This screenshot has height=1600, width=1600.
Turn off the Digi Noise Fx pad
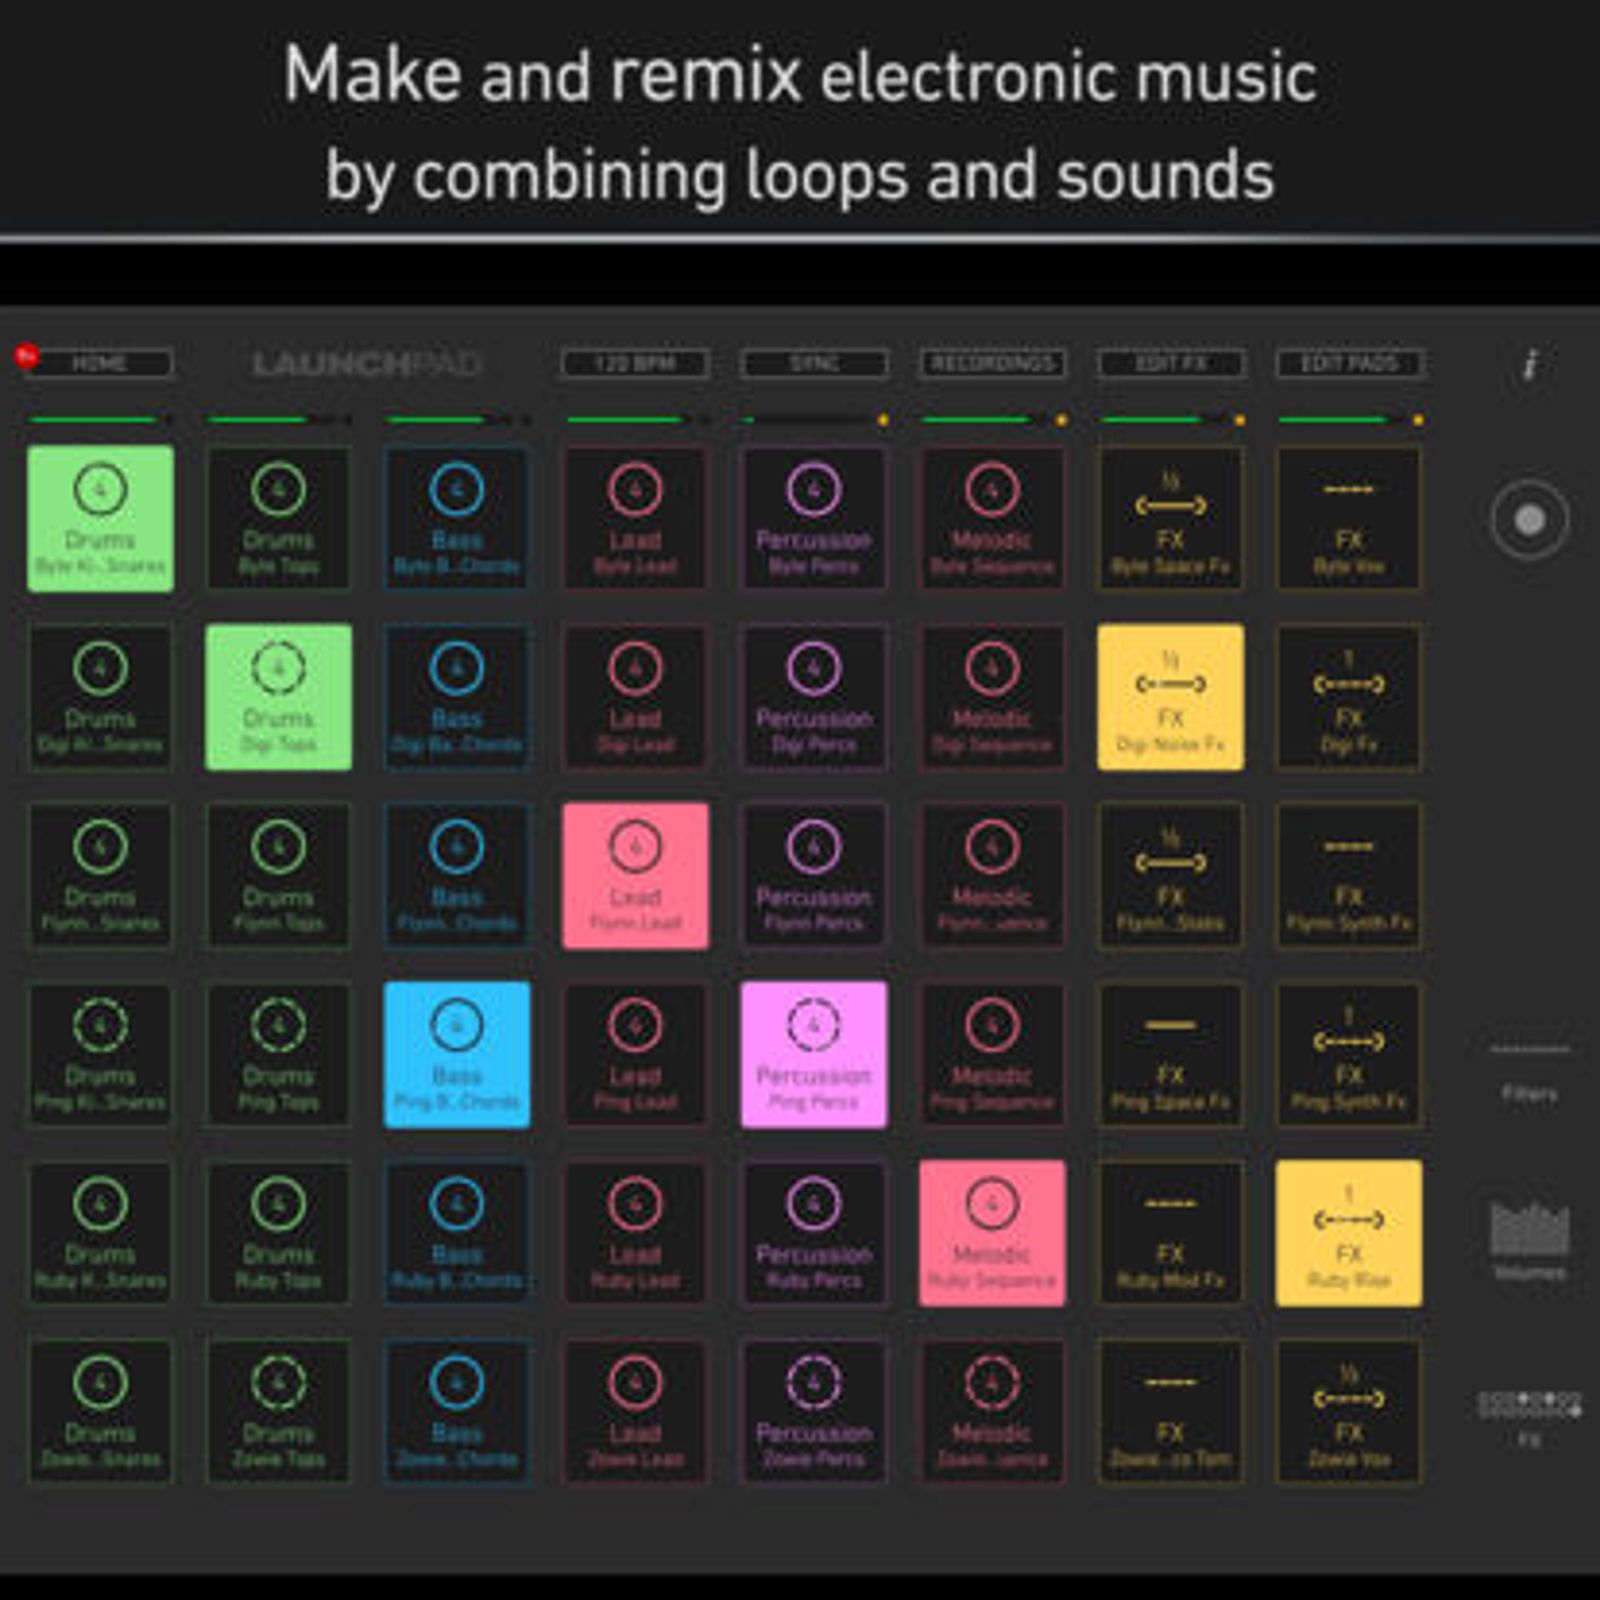tap(1170, 697)
